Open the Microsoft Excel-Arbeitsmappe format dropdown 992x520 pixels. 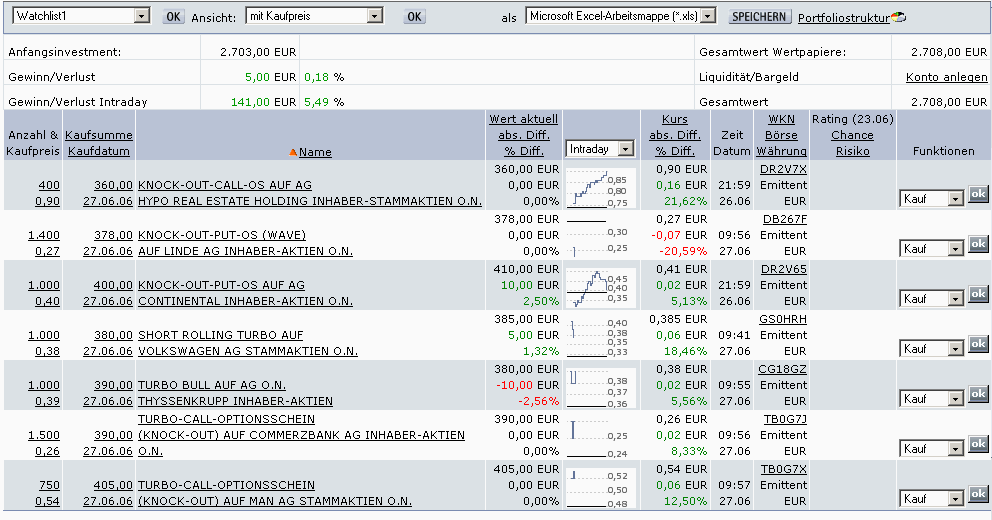tap(709, 17)
